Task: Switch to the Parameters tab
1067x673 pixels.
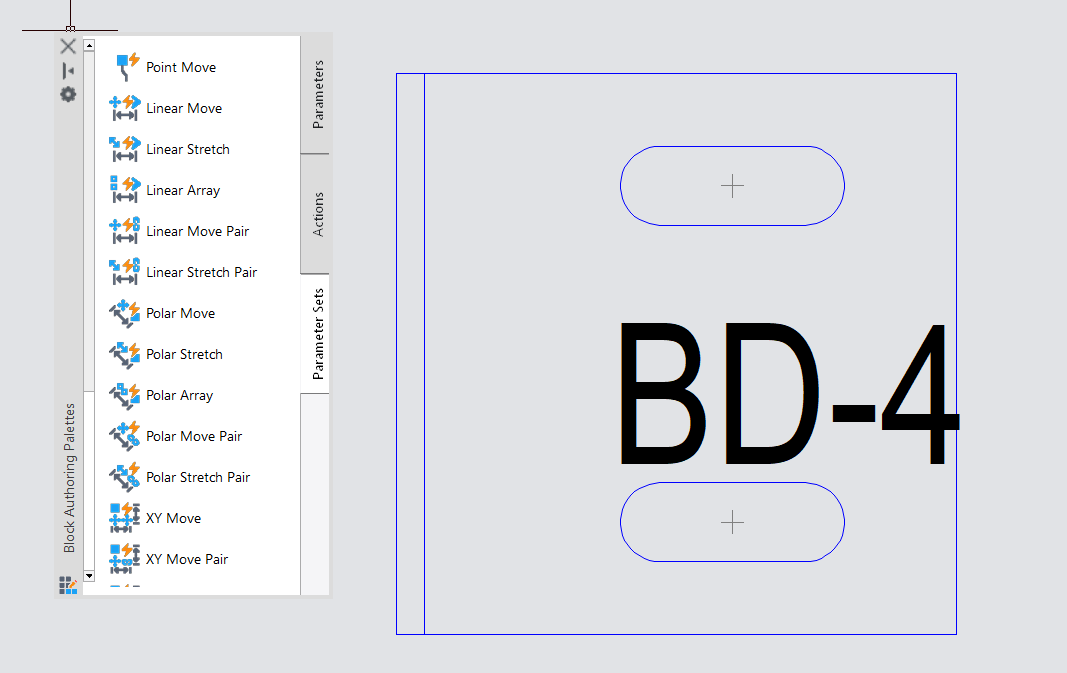Action: coord(316,95)
